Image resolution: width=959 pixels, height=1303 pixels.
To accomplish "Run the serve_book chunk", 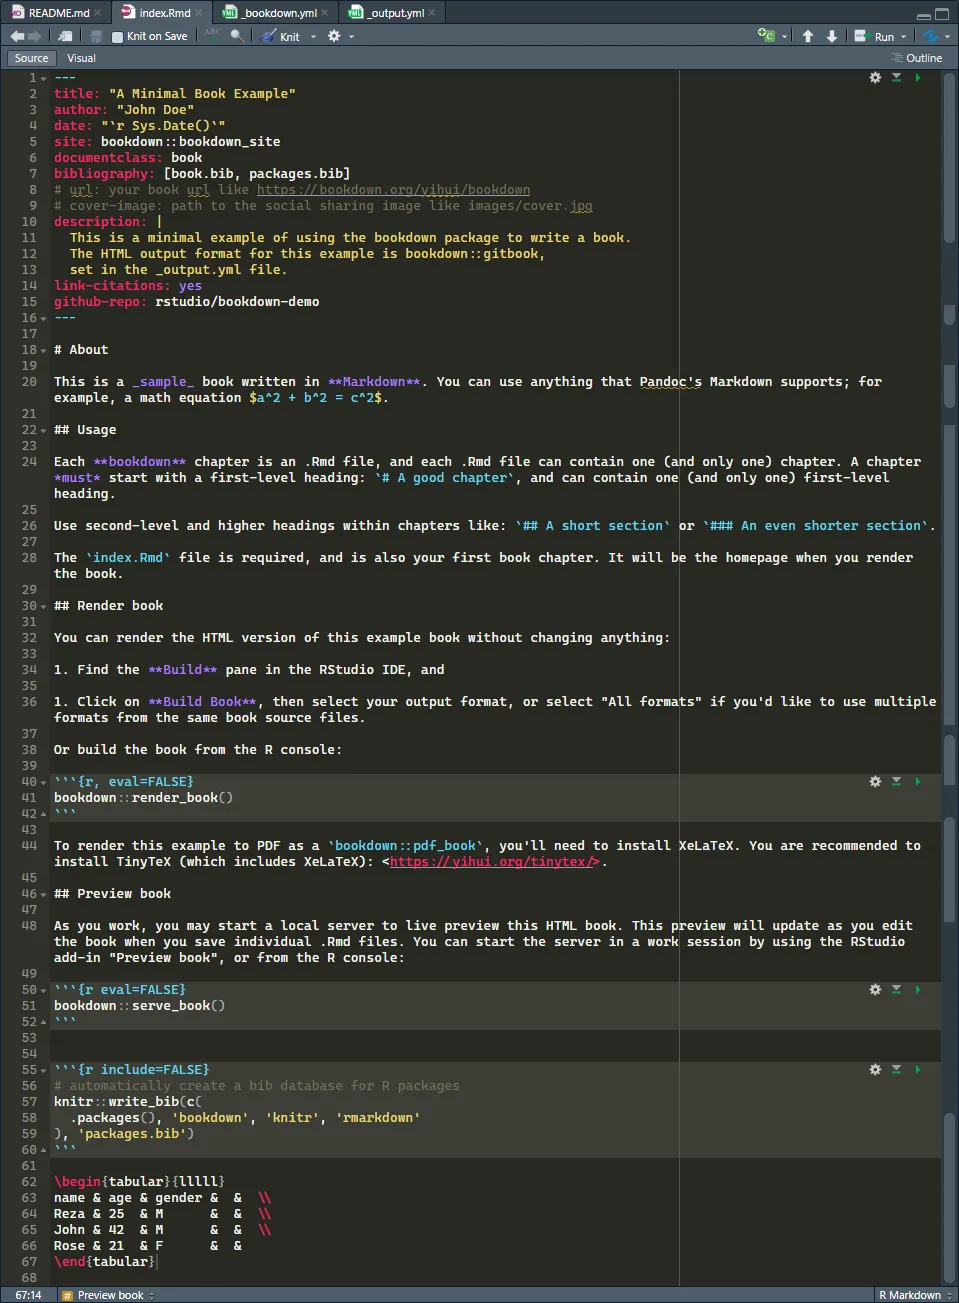I will 917,989.
